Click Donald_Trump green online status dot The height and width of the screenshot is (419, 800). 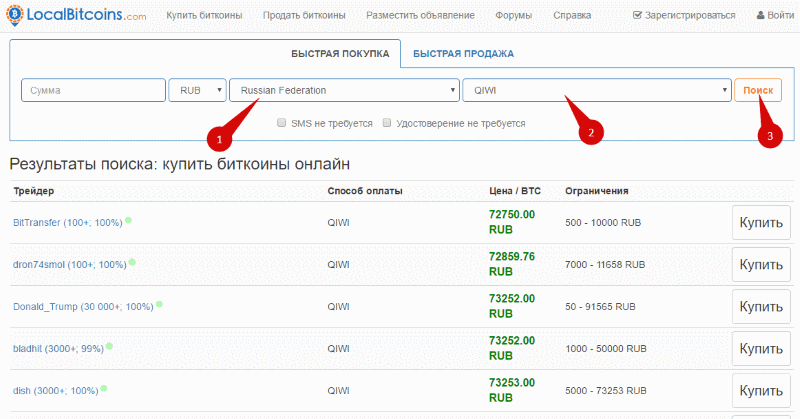click(159, 304)
